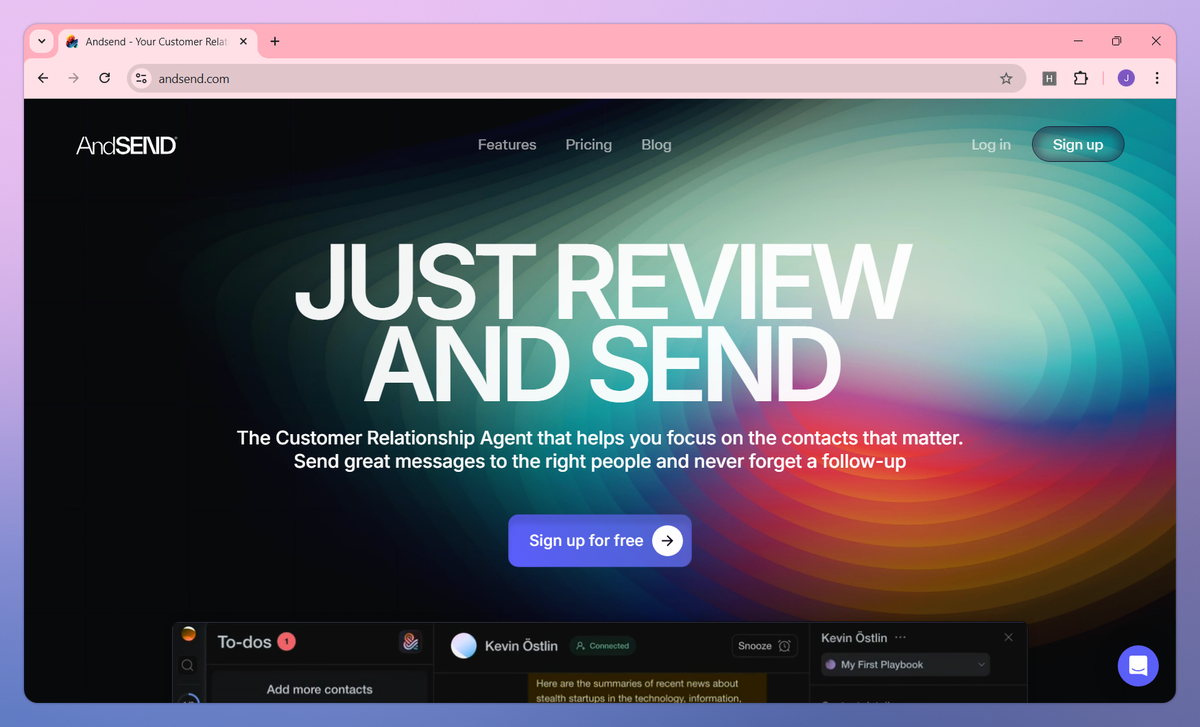Open the Log in link
Screen dimensions: 1200x727
pos(990,144)
